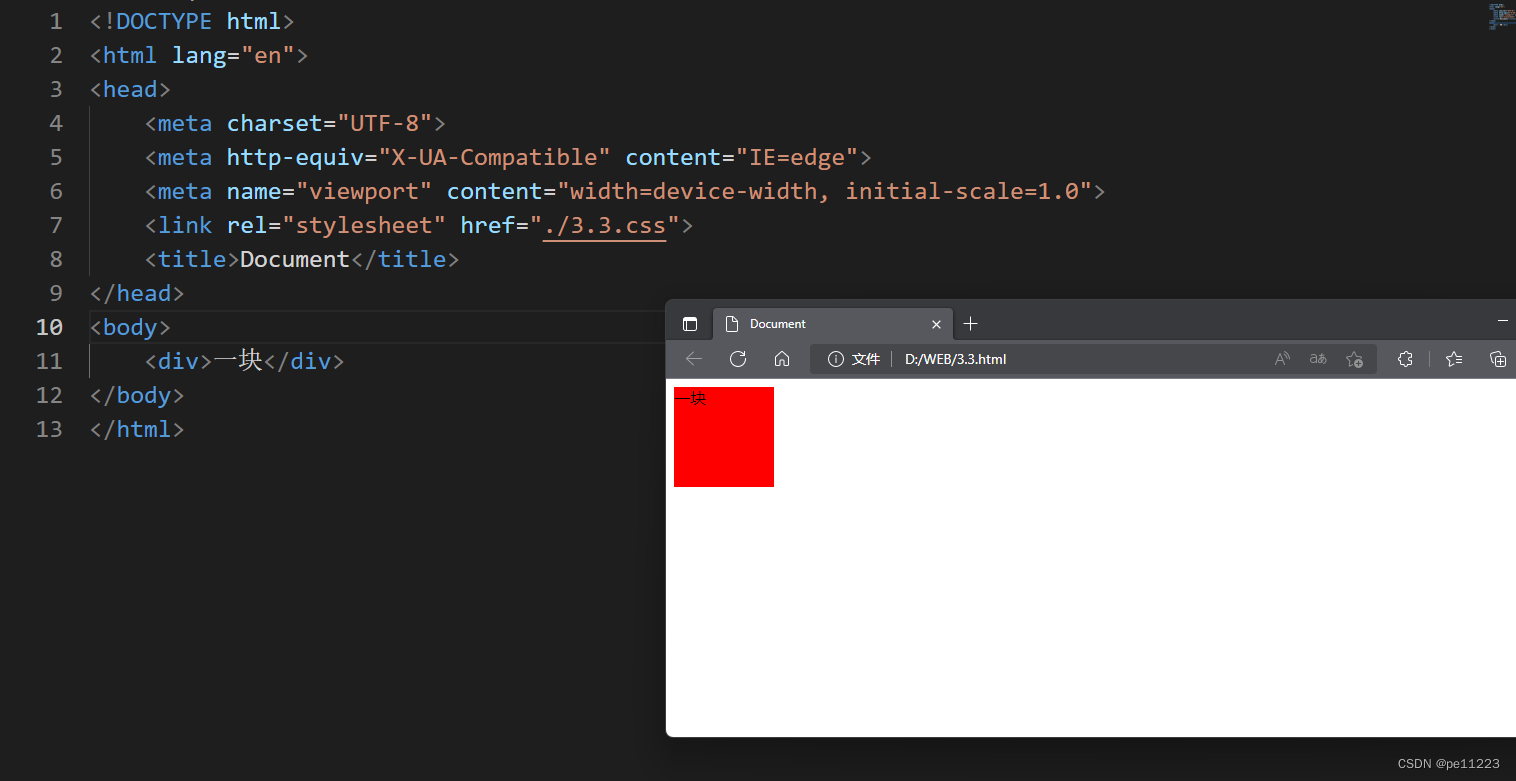
Task: Click the body opening tag on line 10
Action: (130, 327)
